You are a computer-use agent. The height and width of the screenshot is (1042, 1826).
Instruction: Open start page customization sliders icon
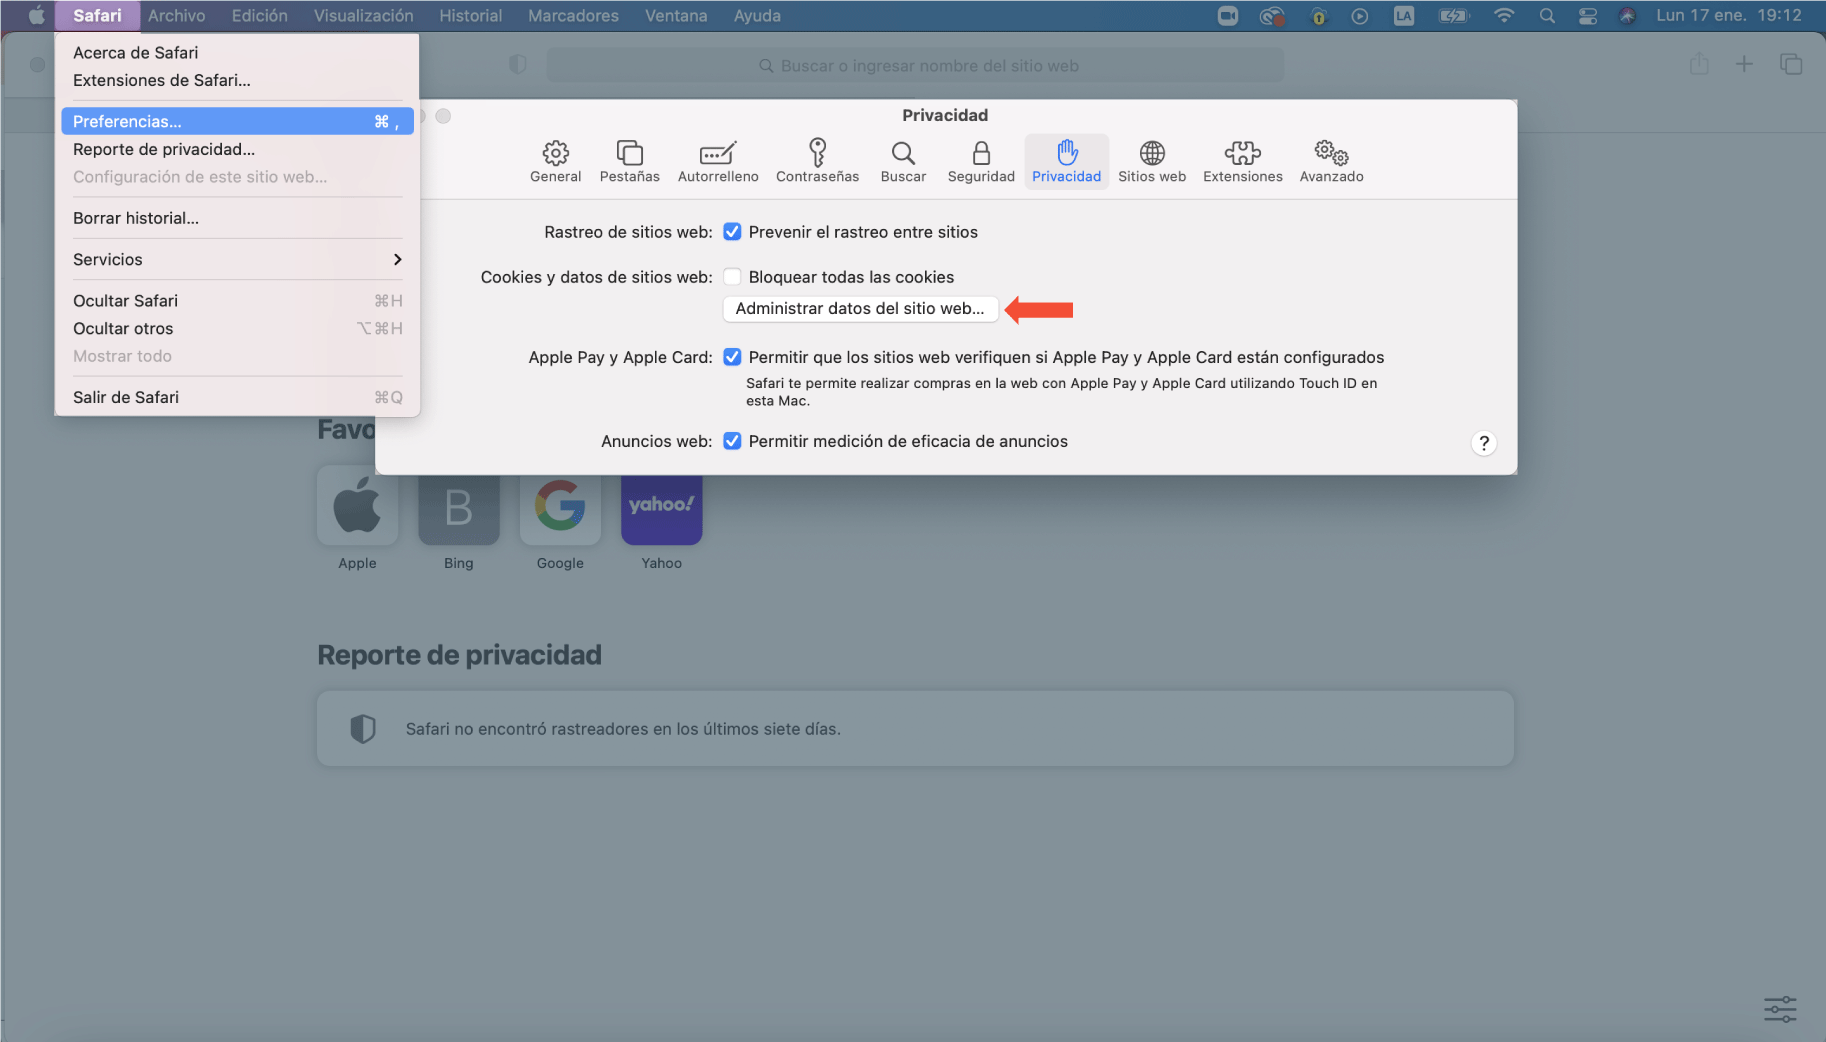(x=1780, y=1009)
